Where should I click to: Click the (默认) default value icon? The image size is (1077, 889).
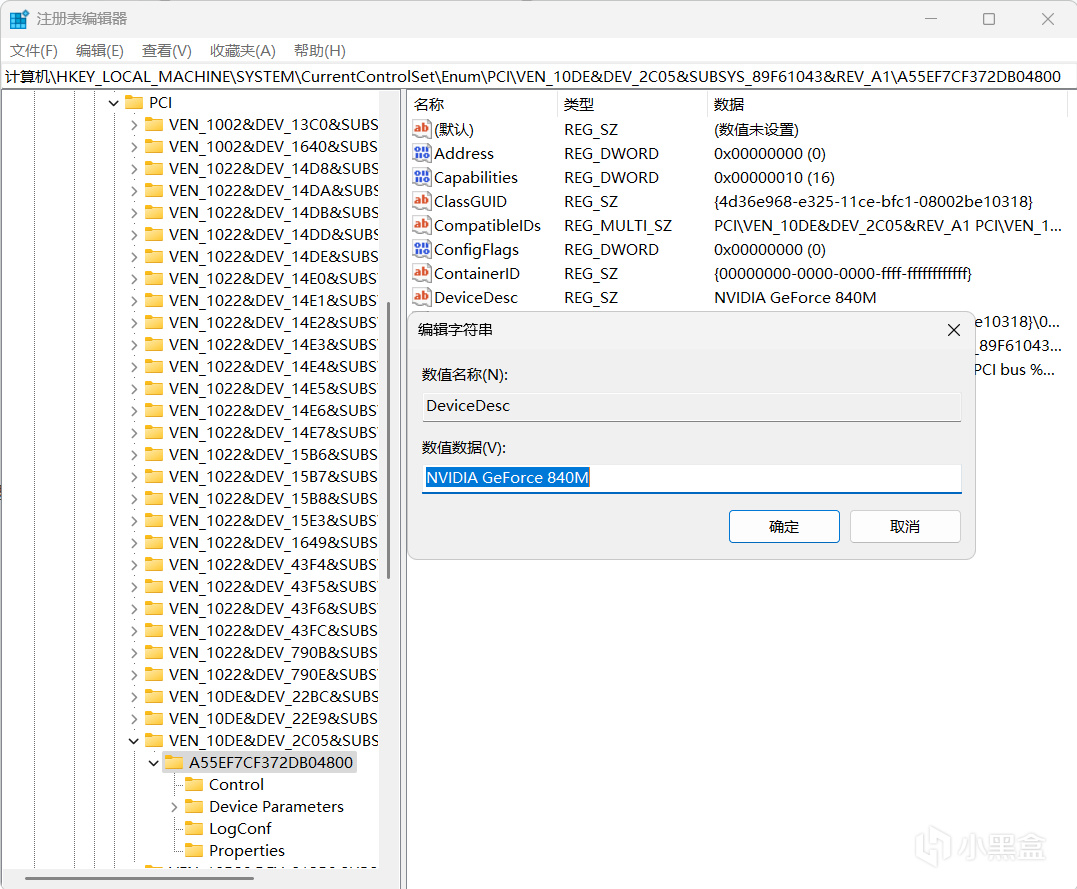click(x=422, y=128)
